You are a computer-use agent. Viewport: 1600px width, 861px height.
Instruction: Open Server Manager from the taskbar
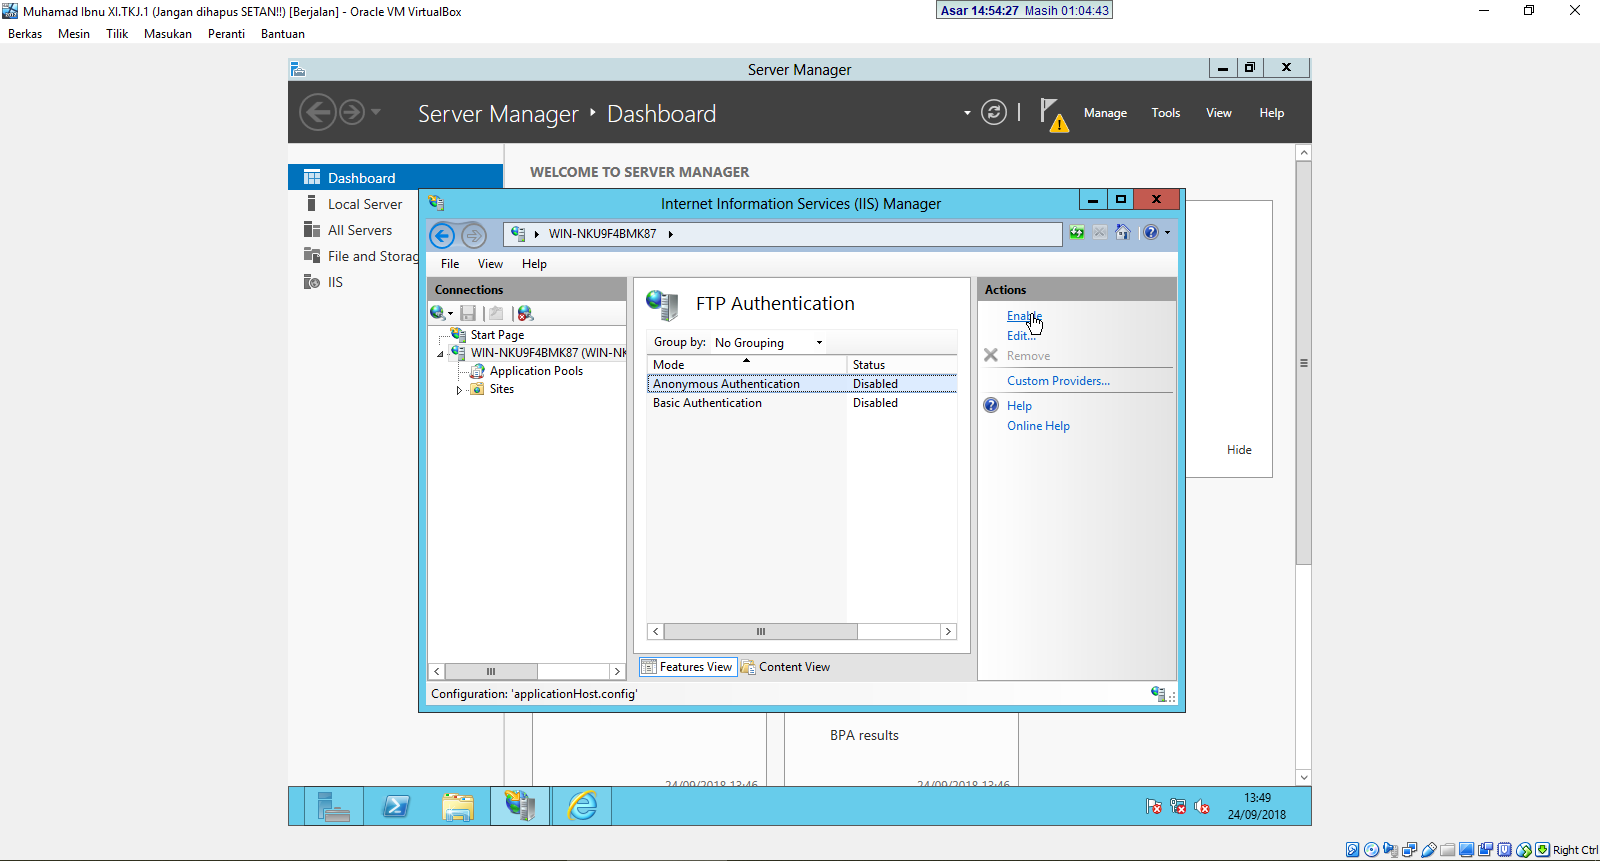pos(334,806)
